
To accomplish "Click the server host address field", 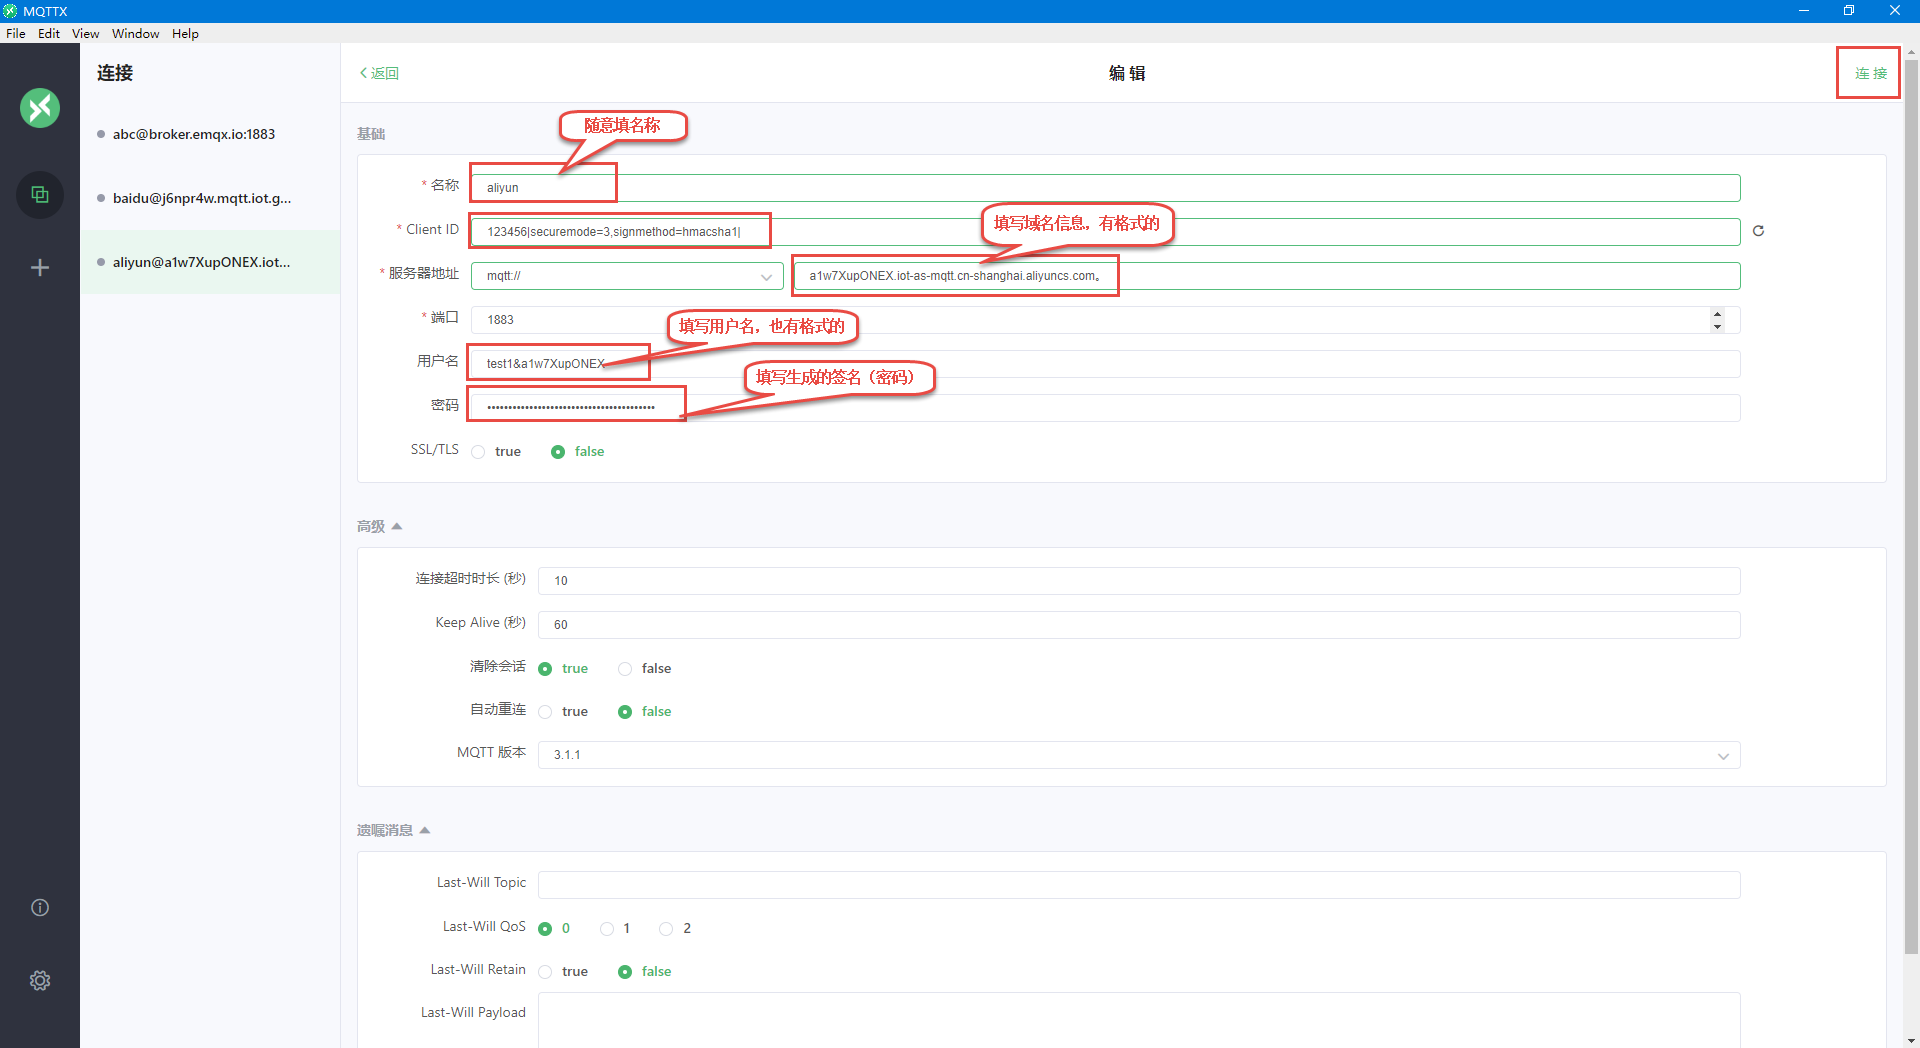I will [1267, 276].
